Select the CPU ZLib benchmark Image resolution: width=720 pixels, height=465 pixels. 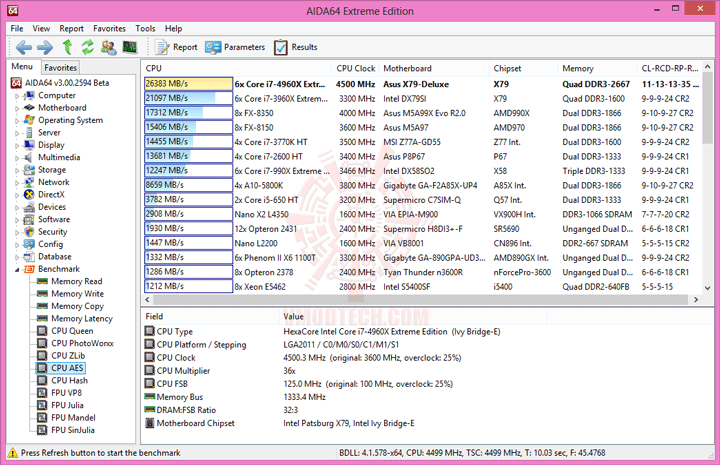pos(68,356)
